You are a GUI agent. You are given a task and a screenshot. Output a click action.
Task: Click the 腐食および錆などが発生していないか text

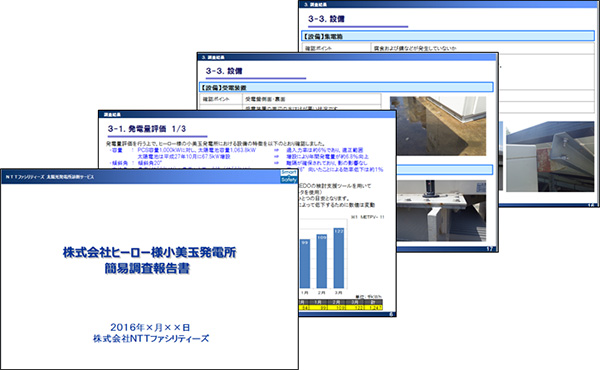pos(415,49)
